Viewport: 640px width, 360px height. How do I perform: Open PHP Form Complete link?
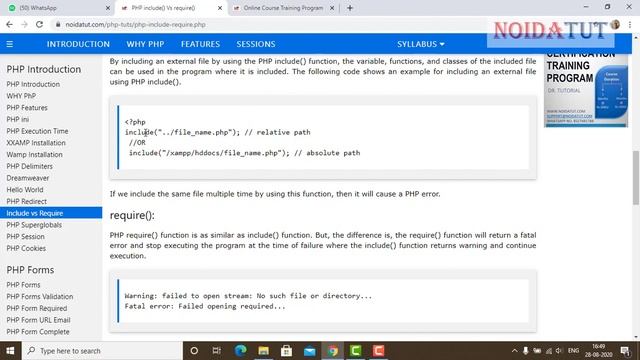tap(38, 332)
